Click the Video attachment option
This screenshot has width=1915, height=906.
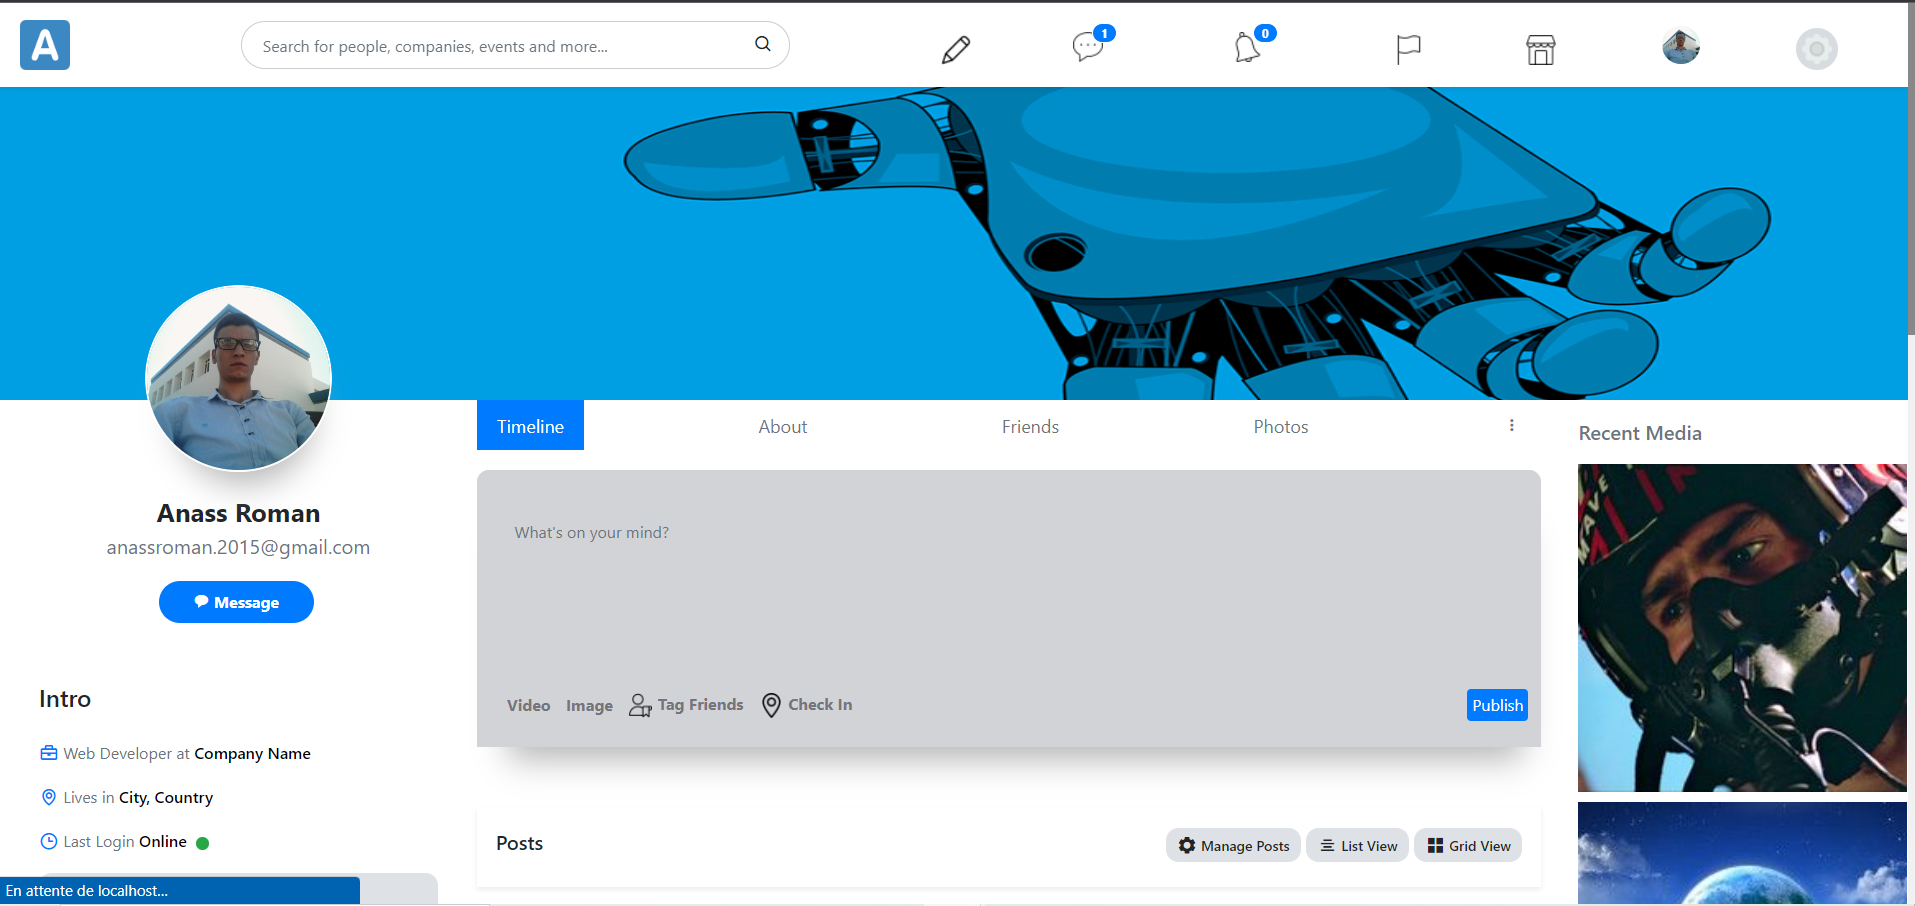528,706
